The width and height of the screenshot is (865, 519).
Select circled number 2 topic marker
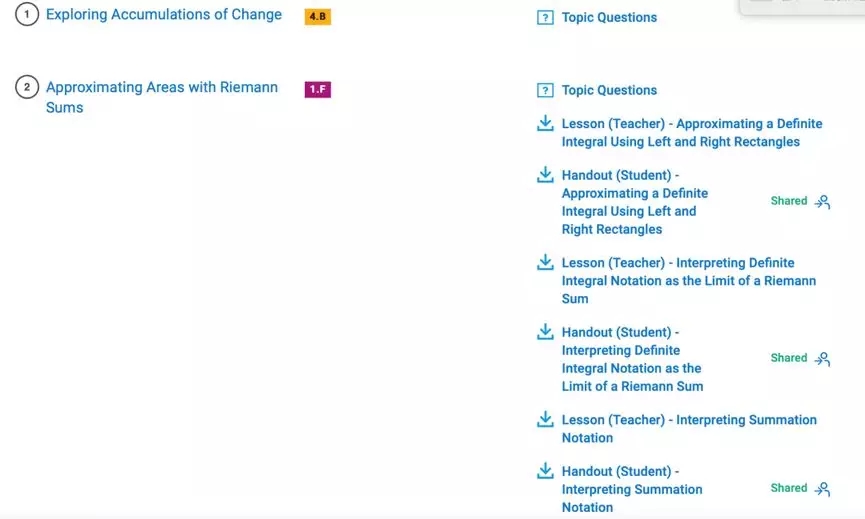(27, 87)
